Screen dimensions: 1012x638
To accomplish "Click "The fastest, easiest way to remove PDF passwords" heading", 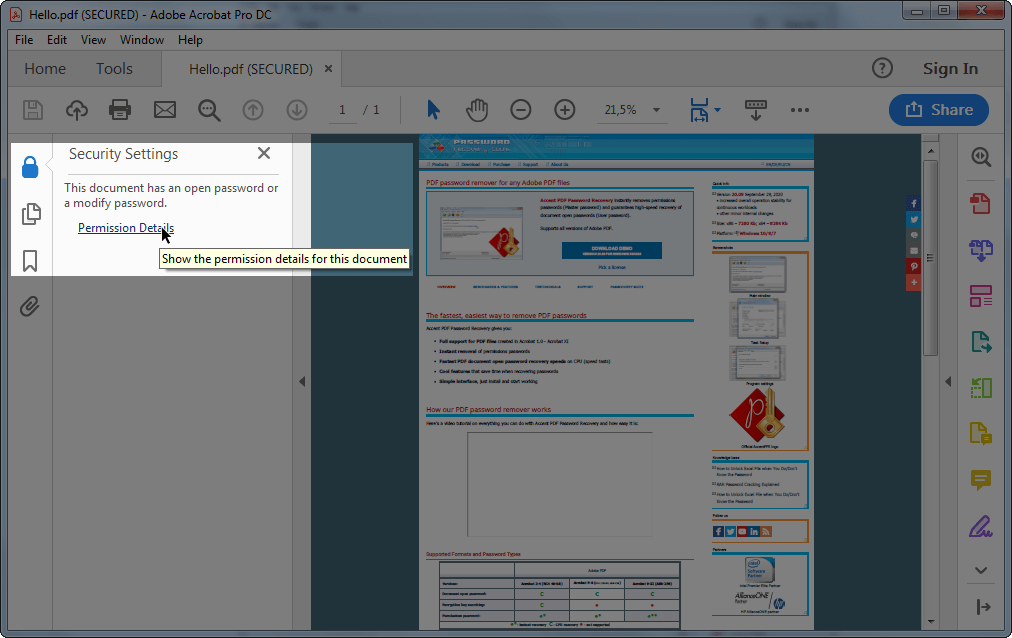I will click(x=506, y=315).
